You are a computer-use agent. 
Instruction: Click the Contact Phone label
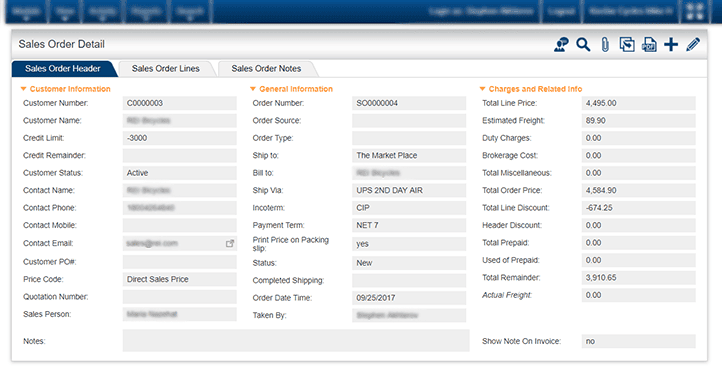[x=50, y=208]
